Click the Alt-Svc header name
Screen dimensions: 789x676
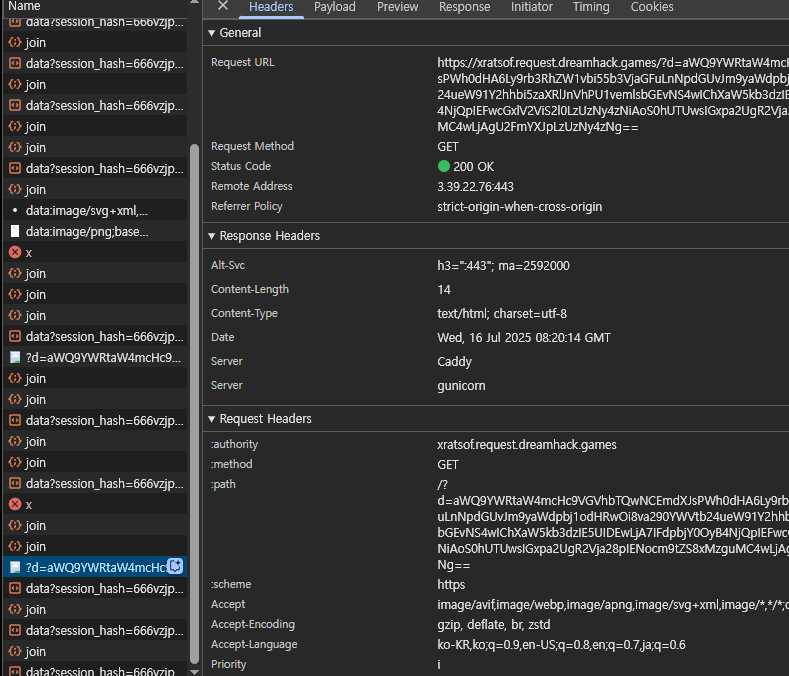tap(228, 265)
